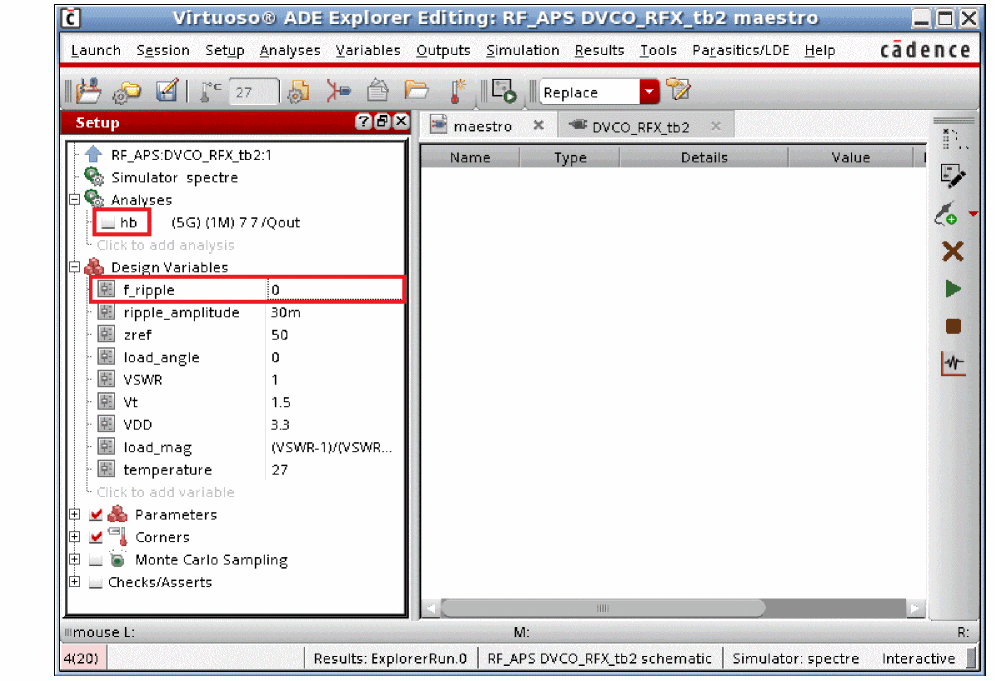
Task: Click the Setup panel help question icon
Action: tap(363, 121)
